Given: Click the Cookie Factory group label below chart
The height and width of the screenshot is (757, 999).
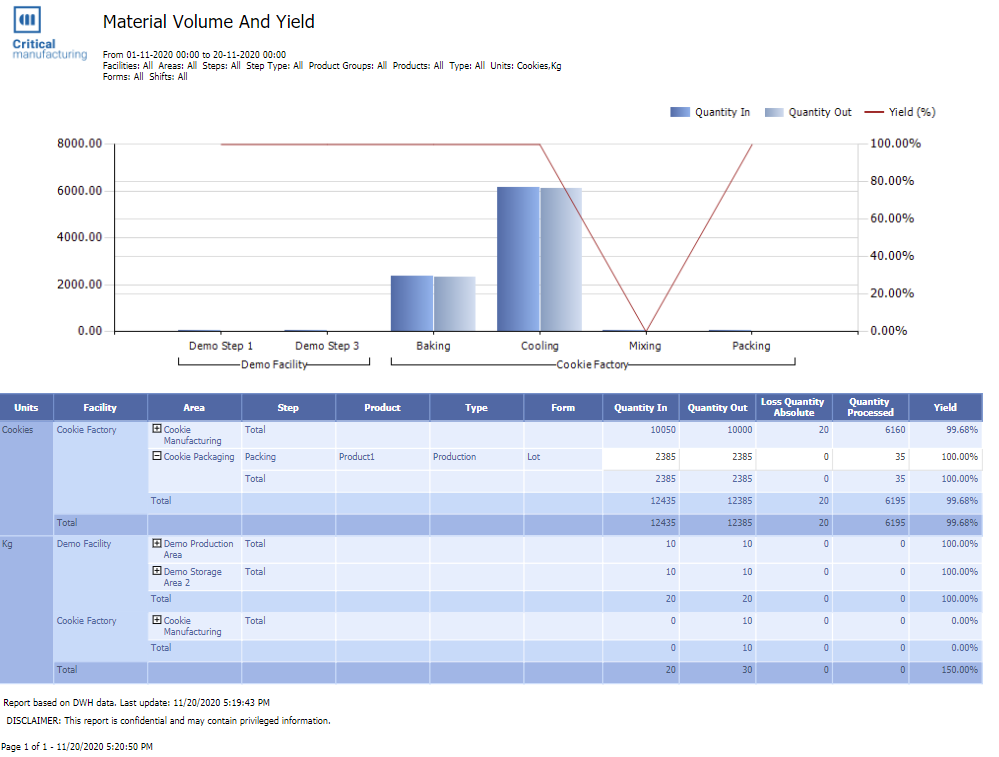Looking at the screenshot, I should point(592,364).
